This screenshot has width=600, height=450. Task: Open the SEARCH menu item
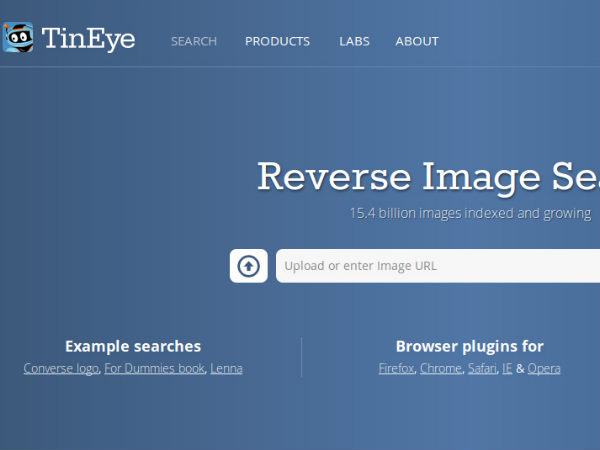pyautogui.click(x=194, y=41)
